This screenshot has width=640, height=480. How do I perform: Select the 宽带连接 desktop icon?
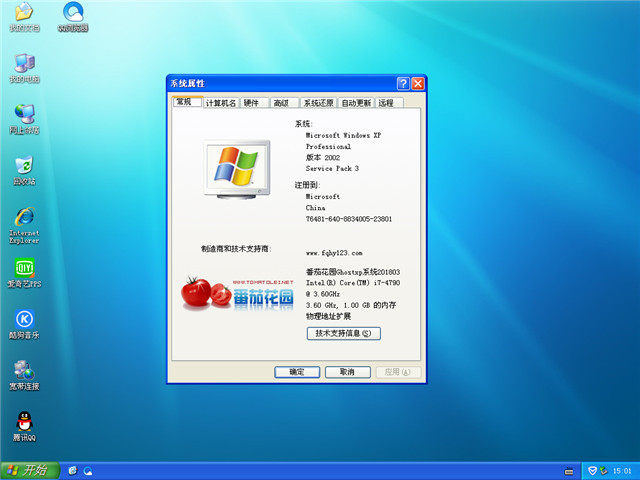pos(24,375)
